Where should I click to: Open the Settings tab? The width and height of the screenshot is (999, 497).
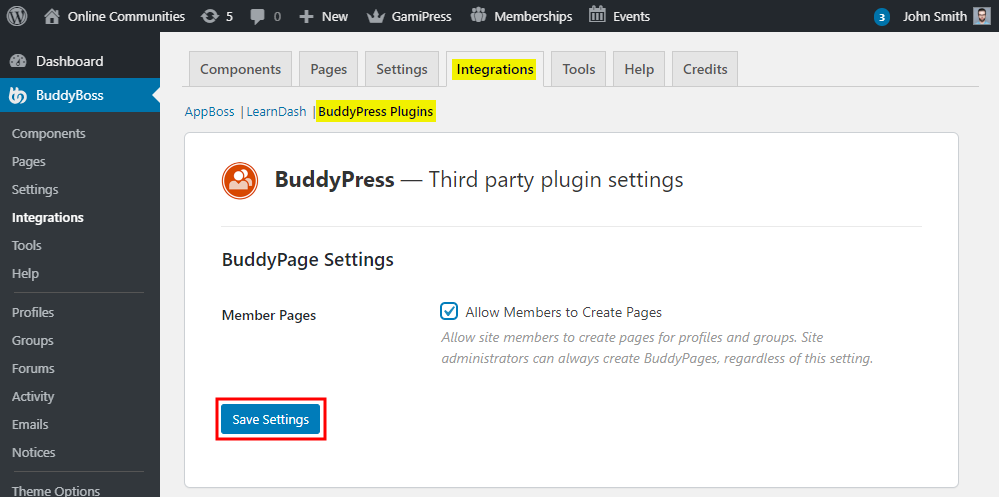pyautogui.click(x=401, y=69)
